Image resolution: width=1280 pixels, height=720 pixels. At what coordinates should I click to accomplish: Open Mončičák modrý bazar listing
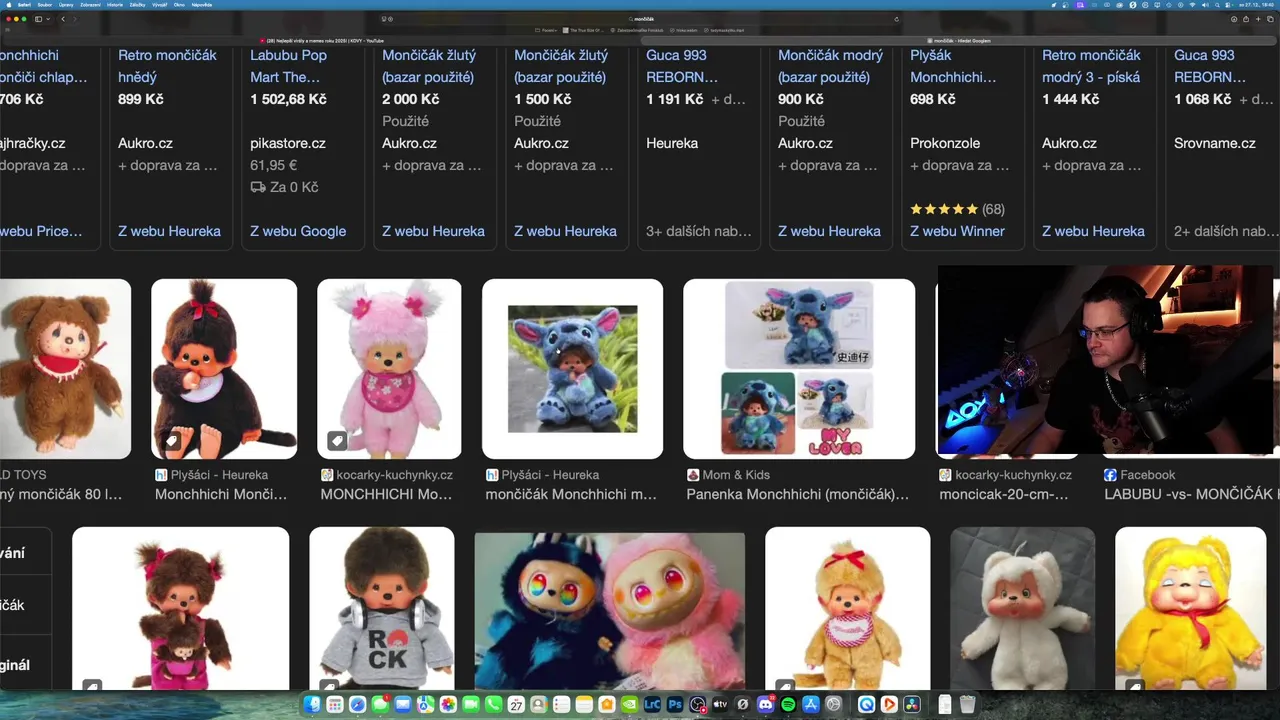pyautogui.click(x=830, y=66)
